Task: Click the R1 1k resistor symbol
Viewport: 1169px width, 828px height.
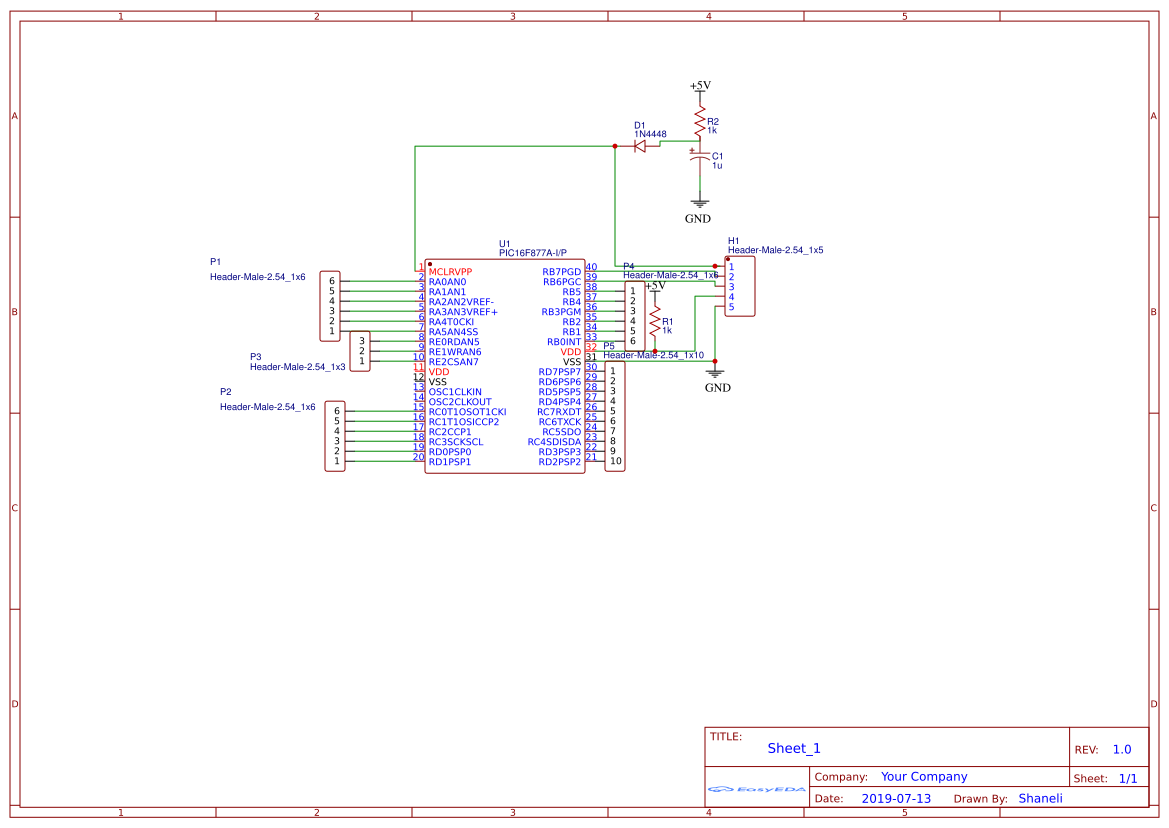Action: tap(655, 322)
